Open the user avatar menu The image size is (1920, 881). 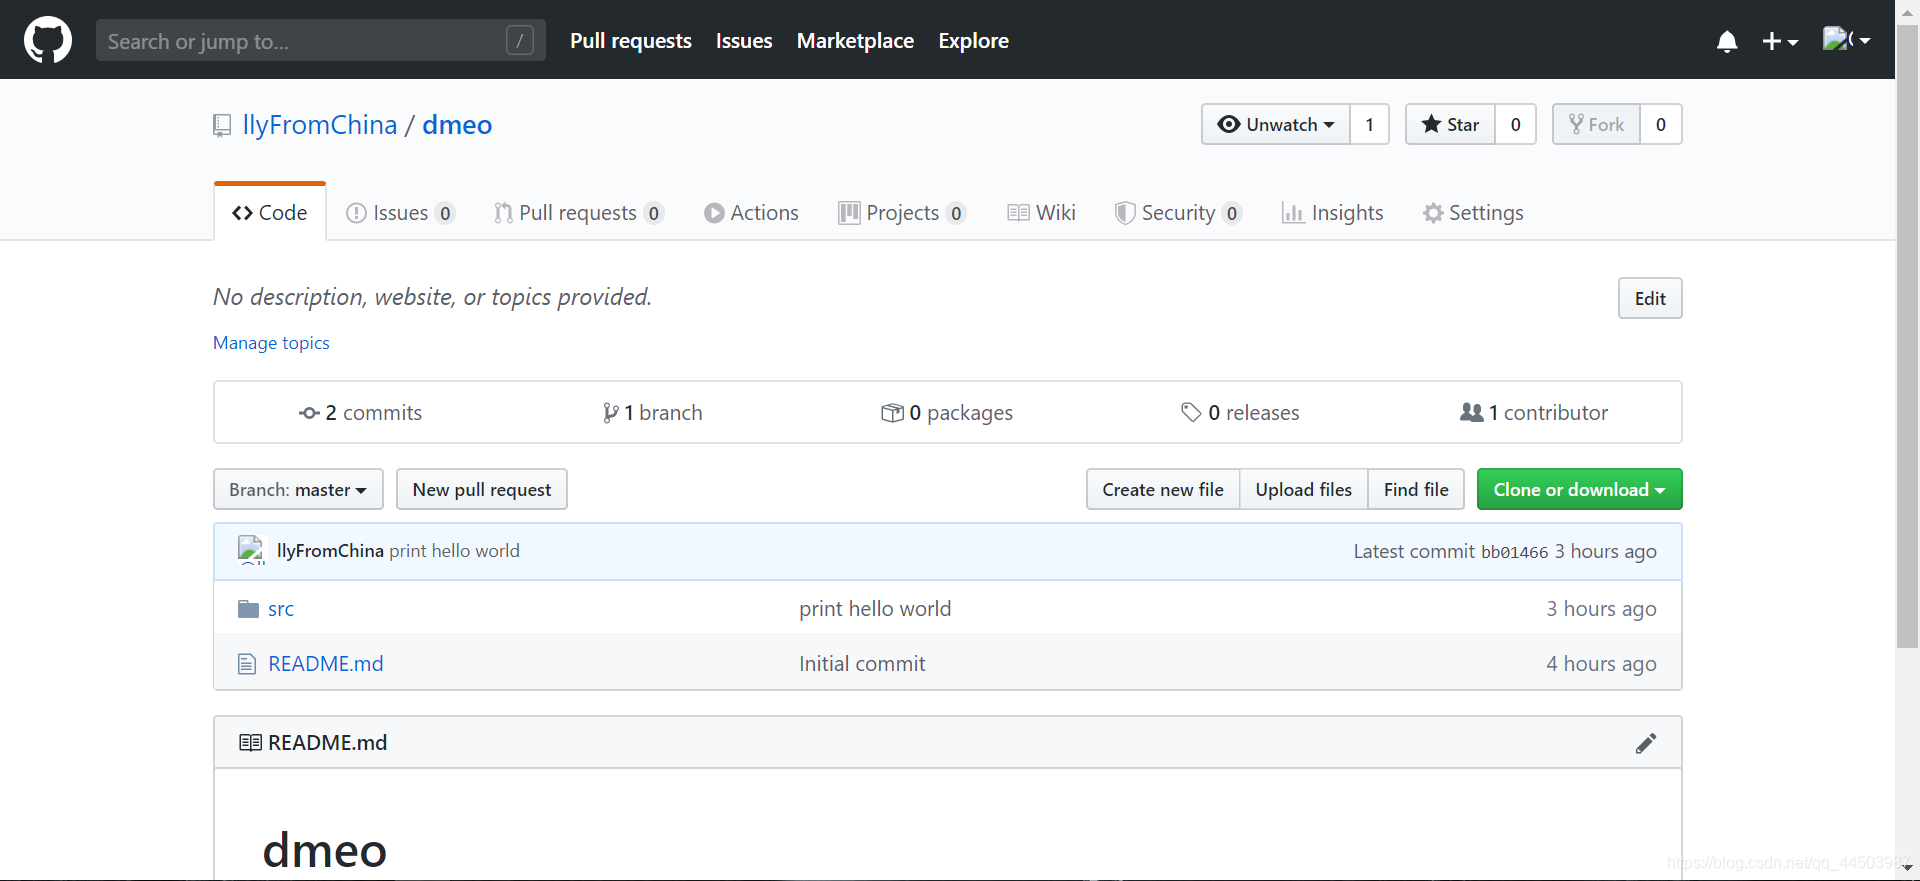click(1846, 40)
